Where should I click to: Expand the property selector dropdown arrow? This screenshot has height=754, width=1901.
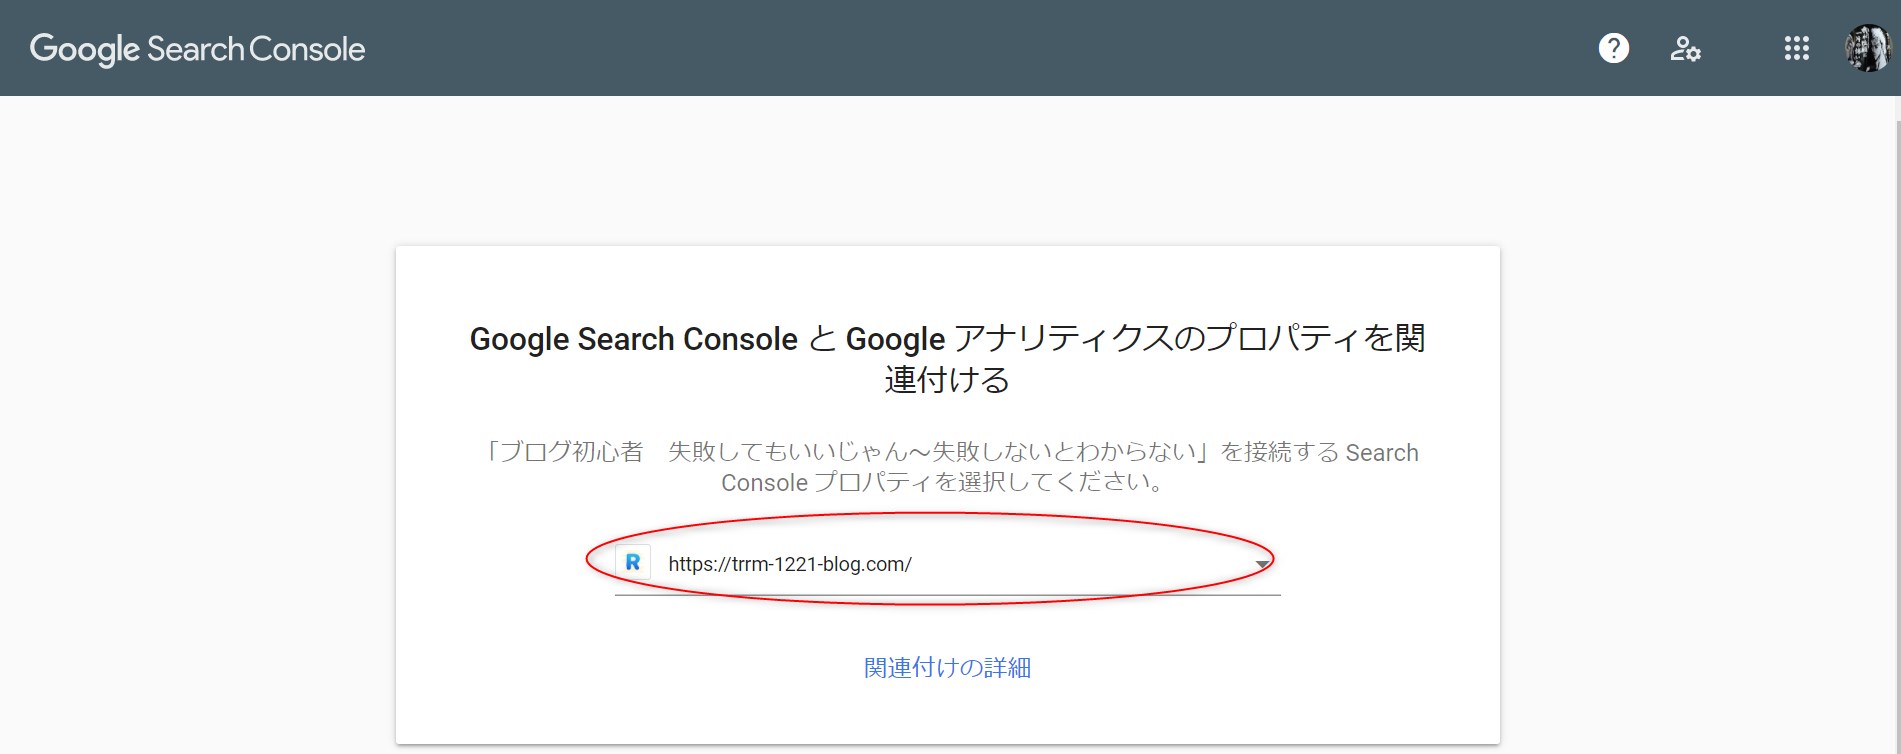click(x=1262, y=564)
